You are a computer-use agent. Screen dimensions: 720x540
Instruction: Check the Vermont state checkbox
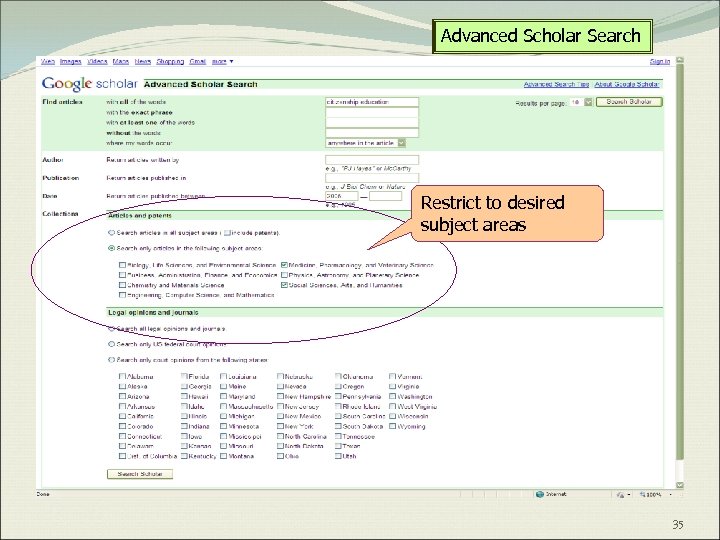[393, 377]
